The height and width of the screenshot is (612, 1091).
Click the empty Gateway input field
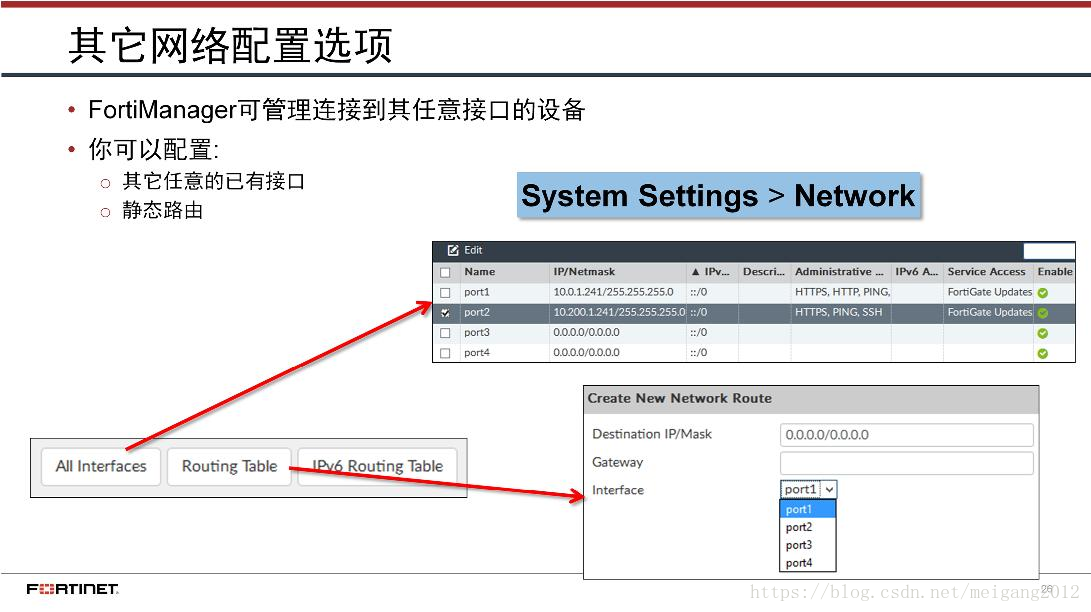click(x=907, y=463)
